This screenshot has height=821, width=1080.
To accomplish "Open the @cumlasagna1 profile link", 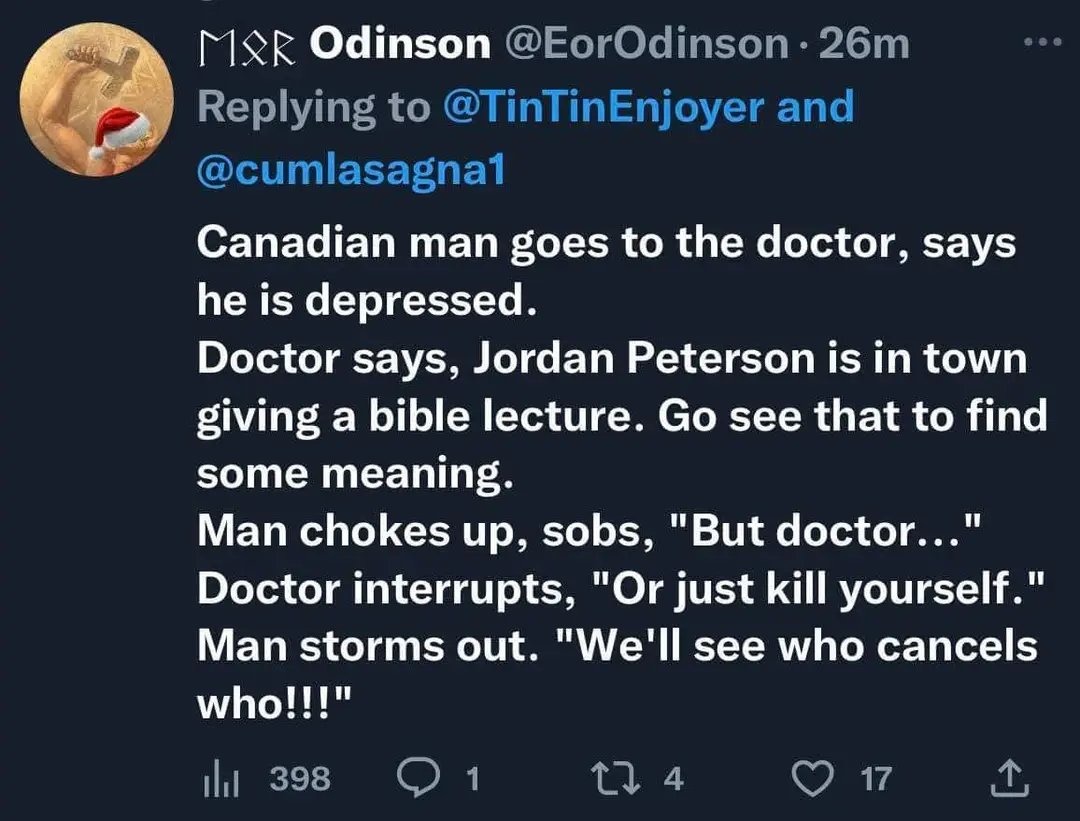I will 351,170.
